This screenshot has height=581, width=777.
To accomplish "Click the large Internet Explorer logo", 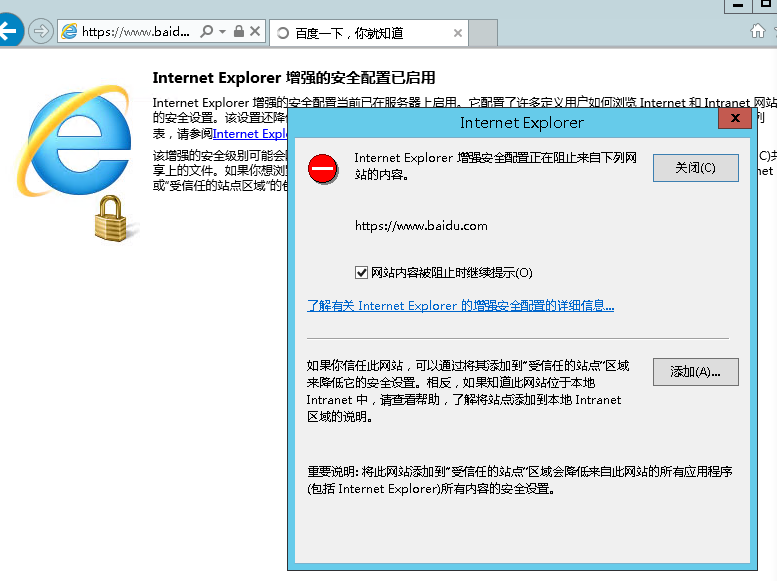I will pyautogui.click(x=74, y=141).
